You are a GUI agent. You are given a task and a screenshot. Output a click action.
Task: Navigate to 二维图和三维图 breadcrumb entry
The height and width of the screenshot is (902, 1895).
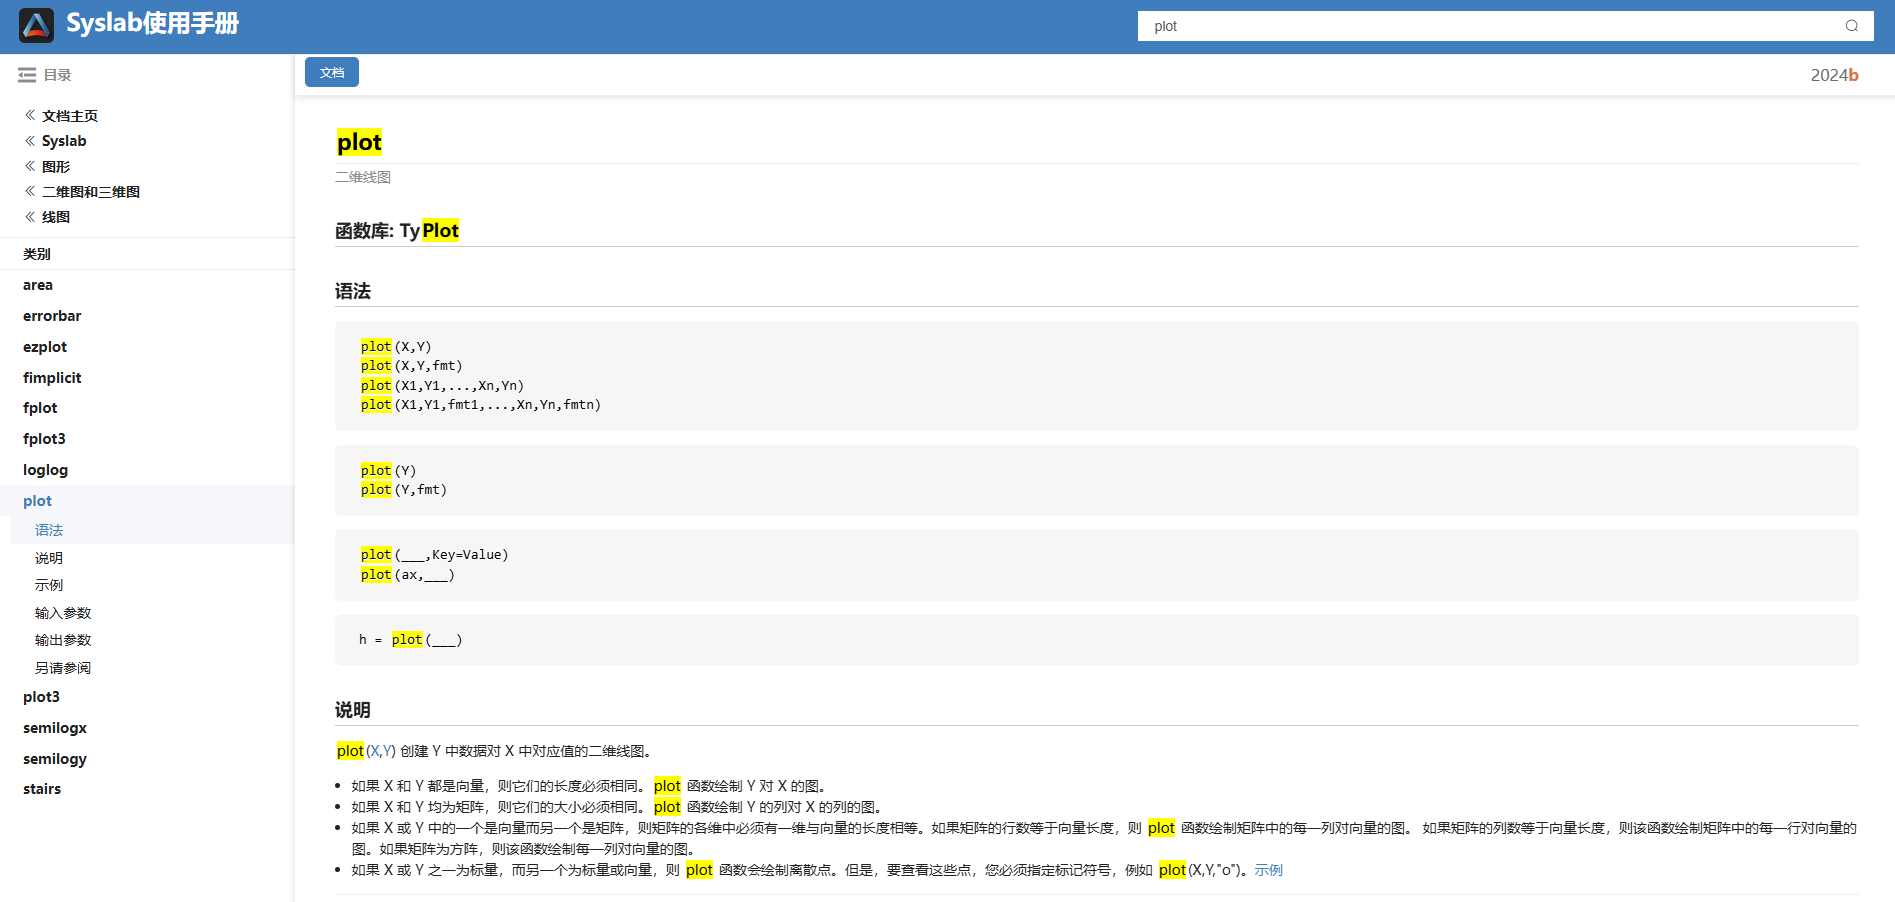tap(91, 192)
